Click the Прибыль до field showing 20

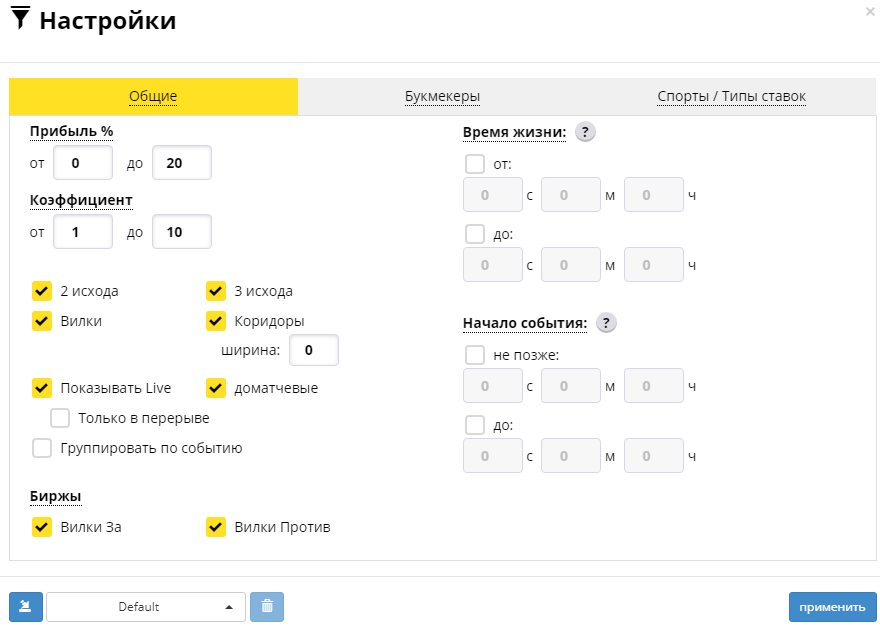(182, 163)
